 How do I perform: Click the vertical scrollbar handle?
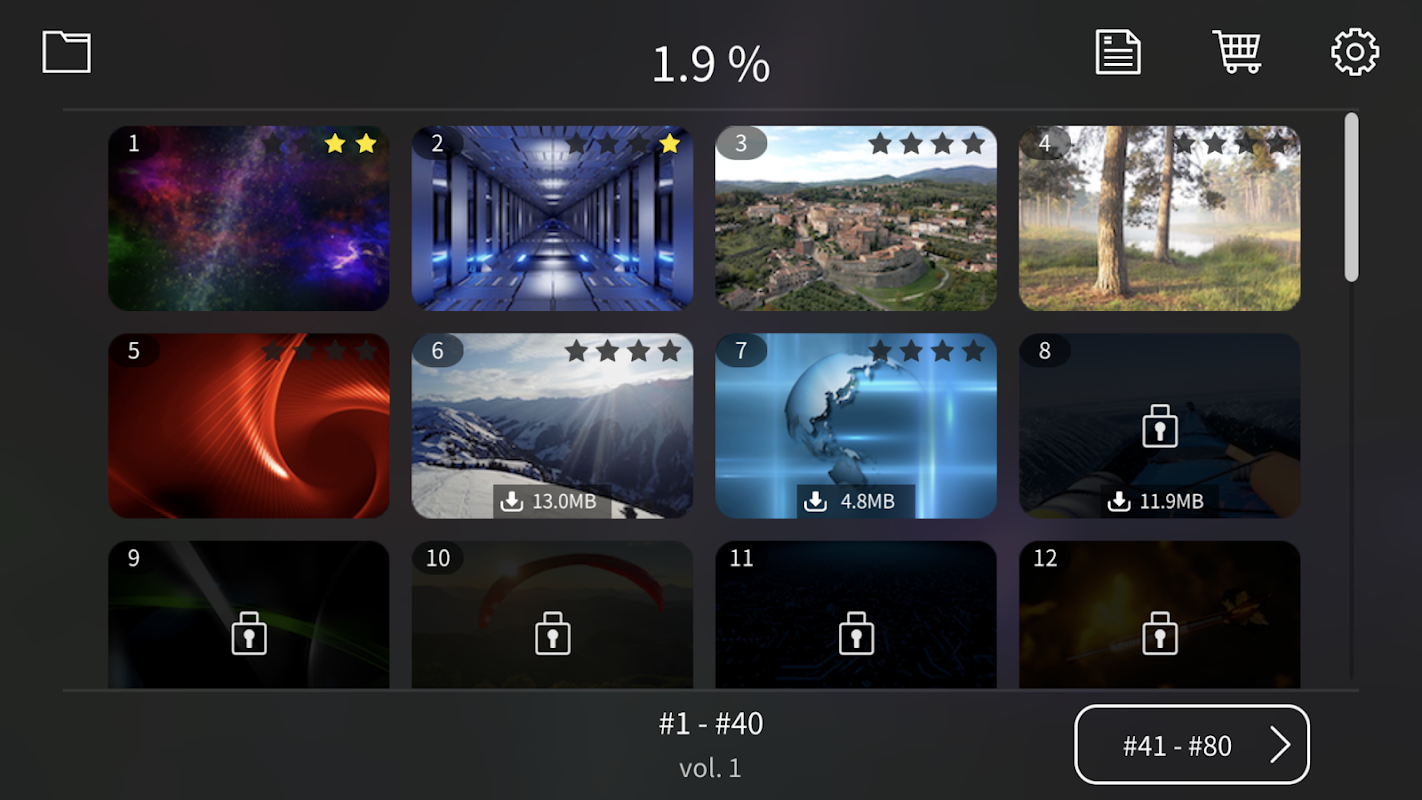(1351, 197)
